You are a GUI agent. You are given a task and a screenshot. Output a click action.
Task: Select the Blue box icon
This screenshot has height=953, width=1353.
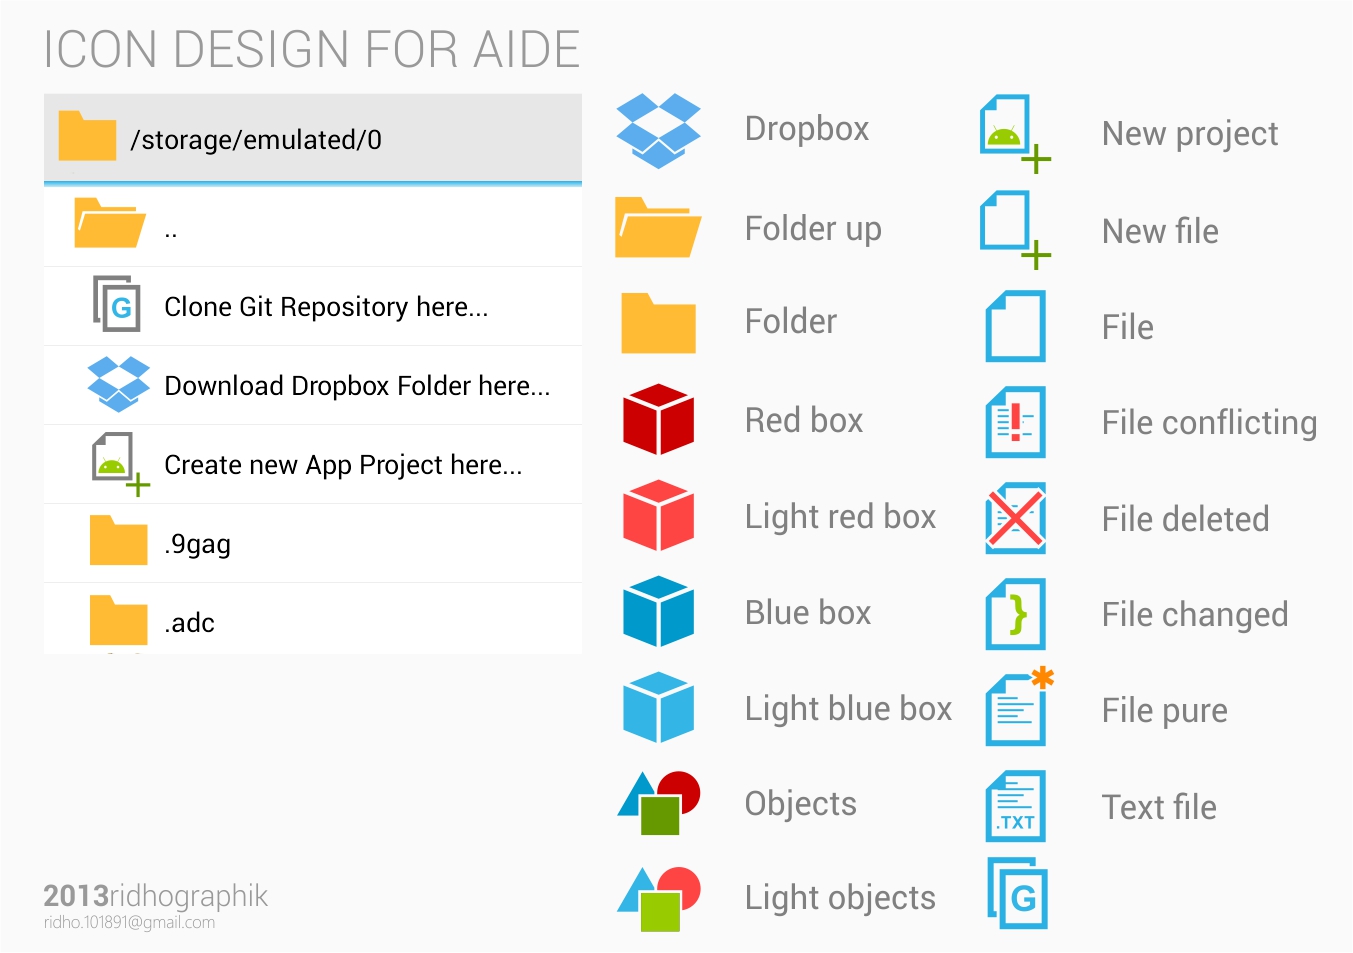(658, 611)
